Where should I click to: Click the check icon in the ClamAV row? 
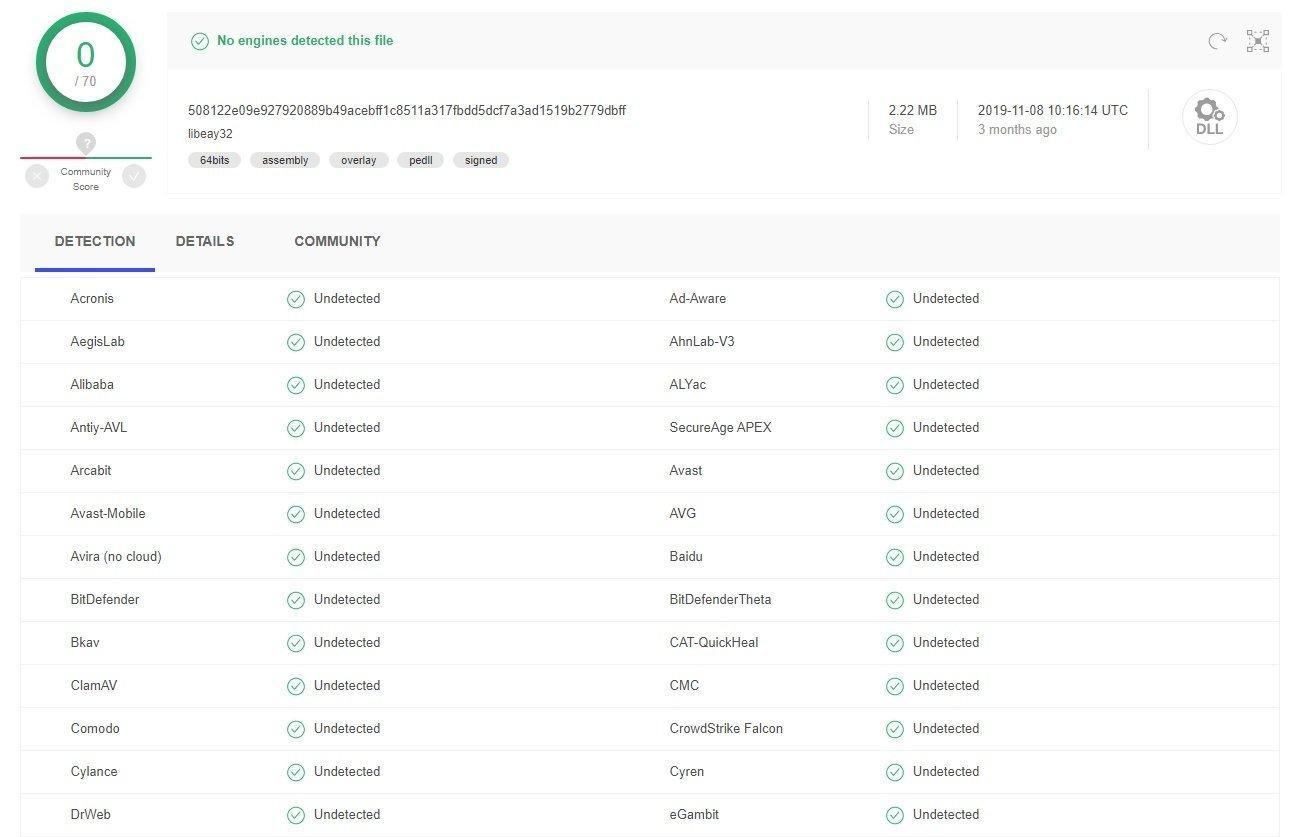click(296, 686)
